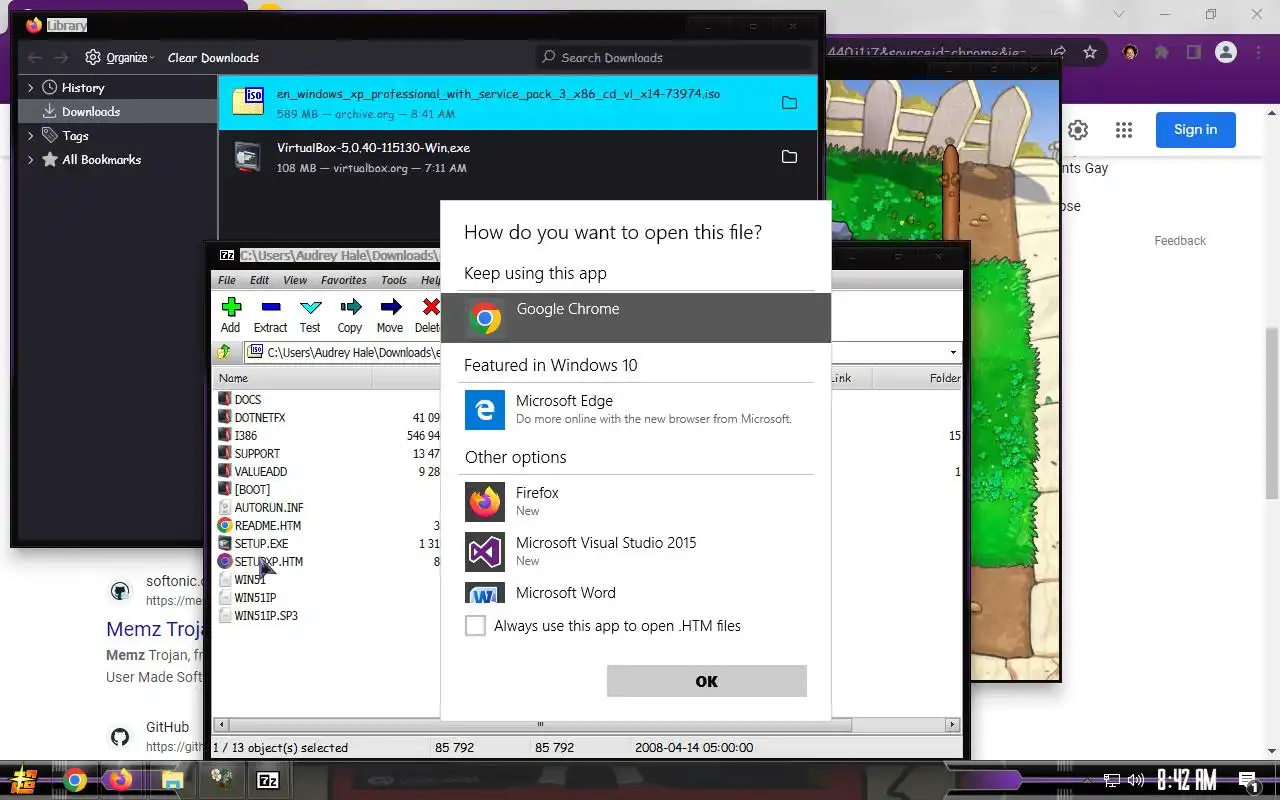Click the Firefox icon on the taskbar
Viewport: 1280px width, 800px height.
coord(121,780)
